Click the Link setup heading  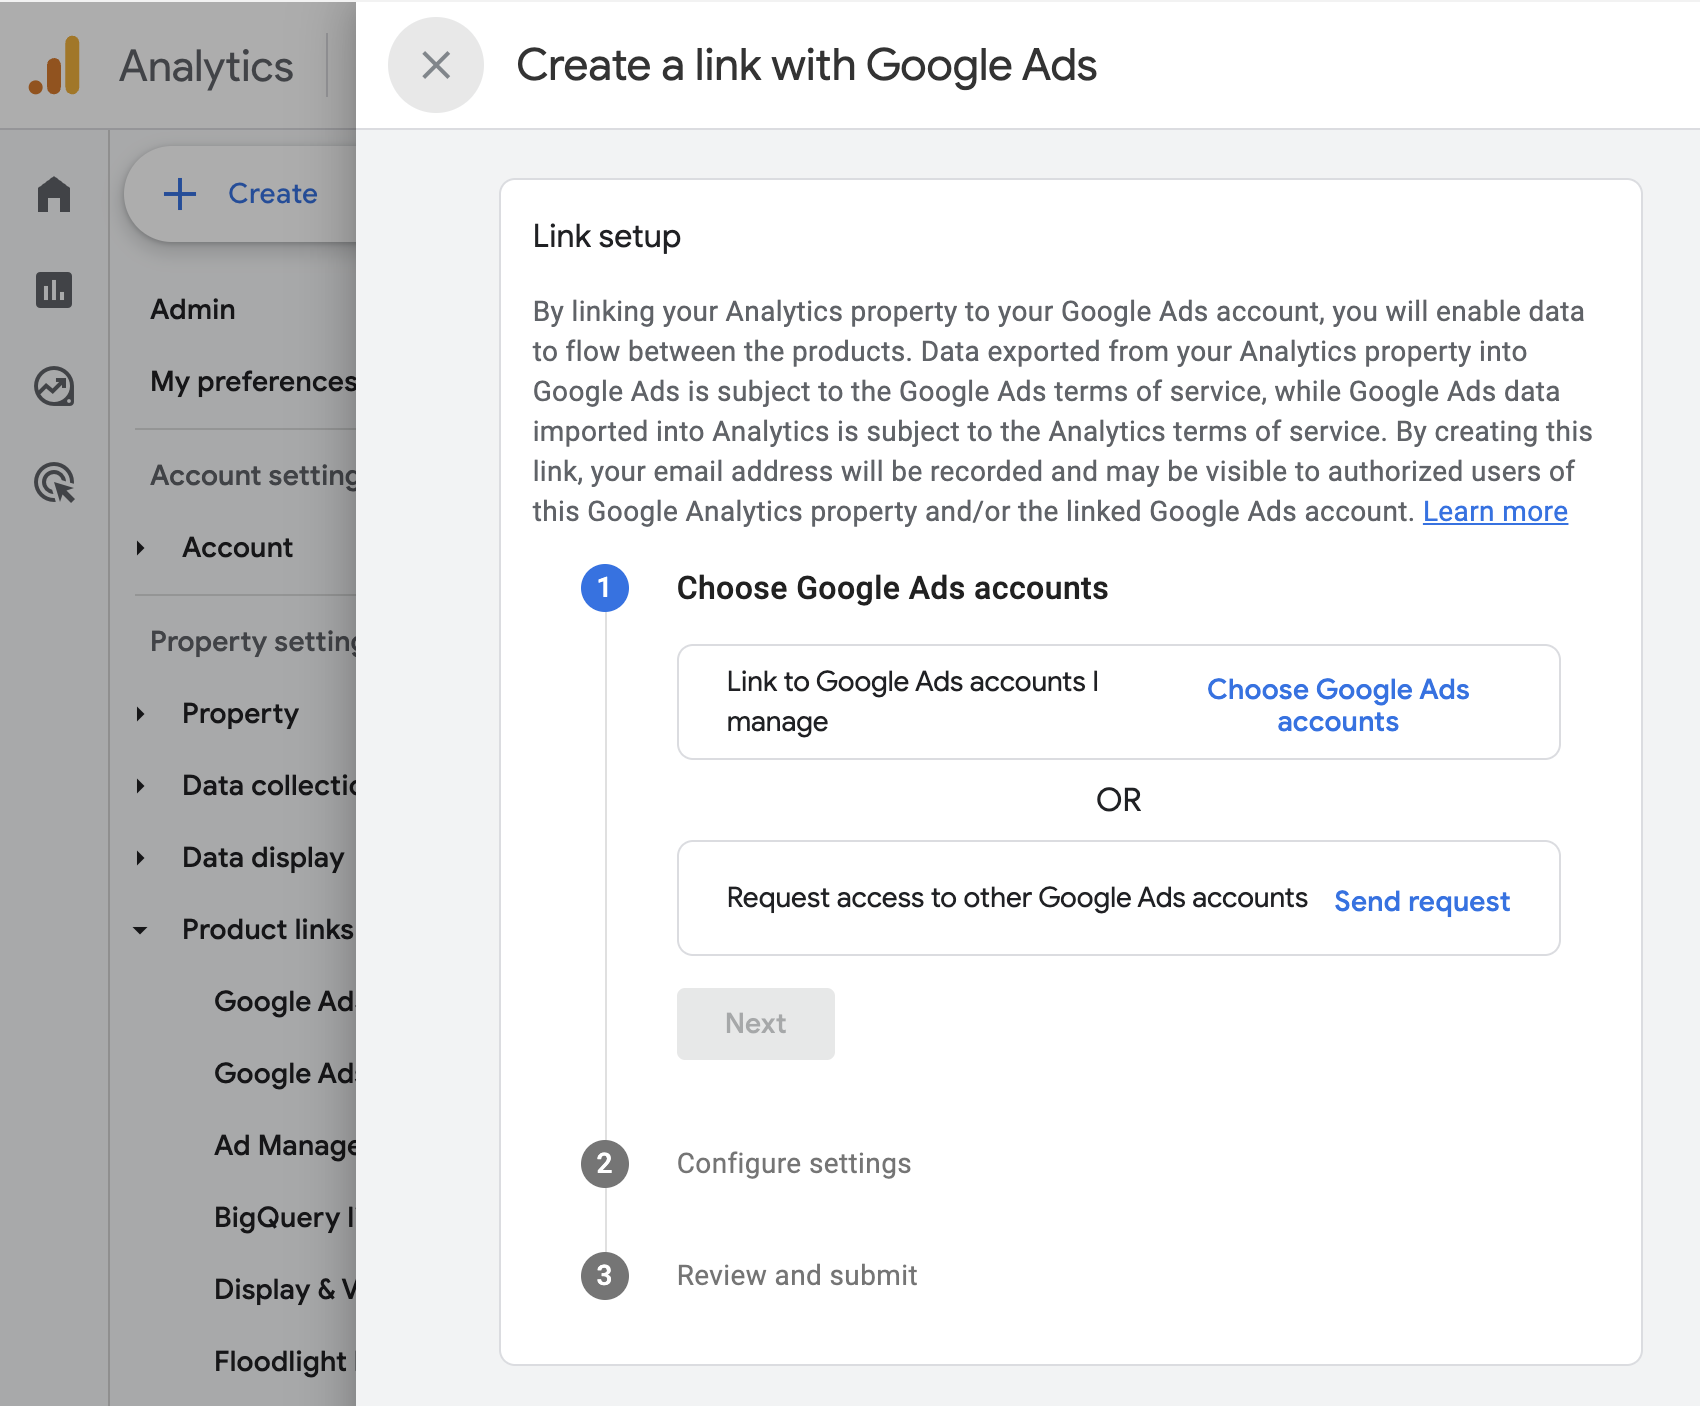[x=606, y=236]
